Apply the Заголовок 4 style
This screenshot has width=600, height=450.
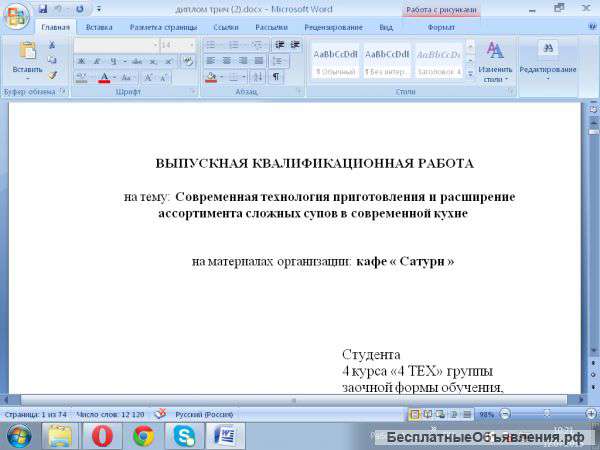(439, 61)
